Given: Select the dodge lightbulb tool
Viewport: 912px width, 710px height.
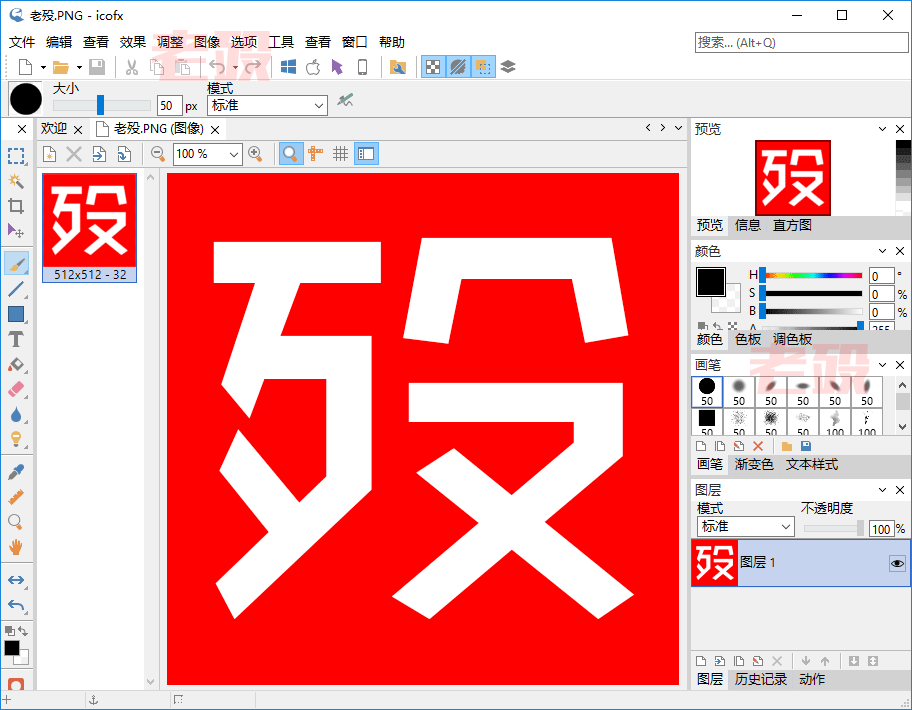Looking at the screenshot, I should pyautogui.click(x=16, y=439).
